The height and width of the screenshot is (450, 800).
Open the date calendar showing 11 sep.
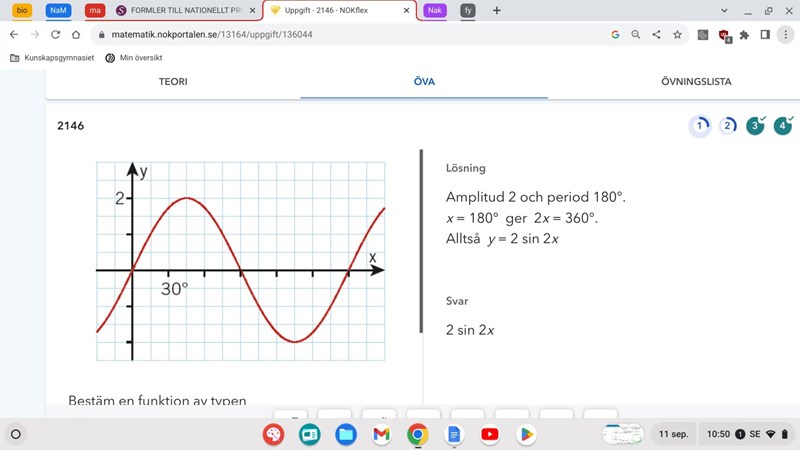click(672, 434)
